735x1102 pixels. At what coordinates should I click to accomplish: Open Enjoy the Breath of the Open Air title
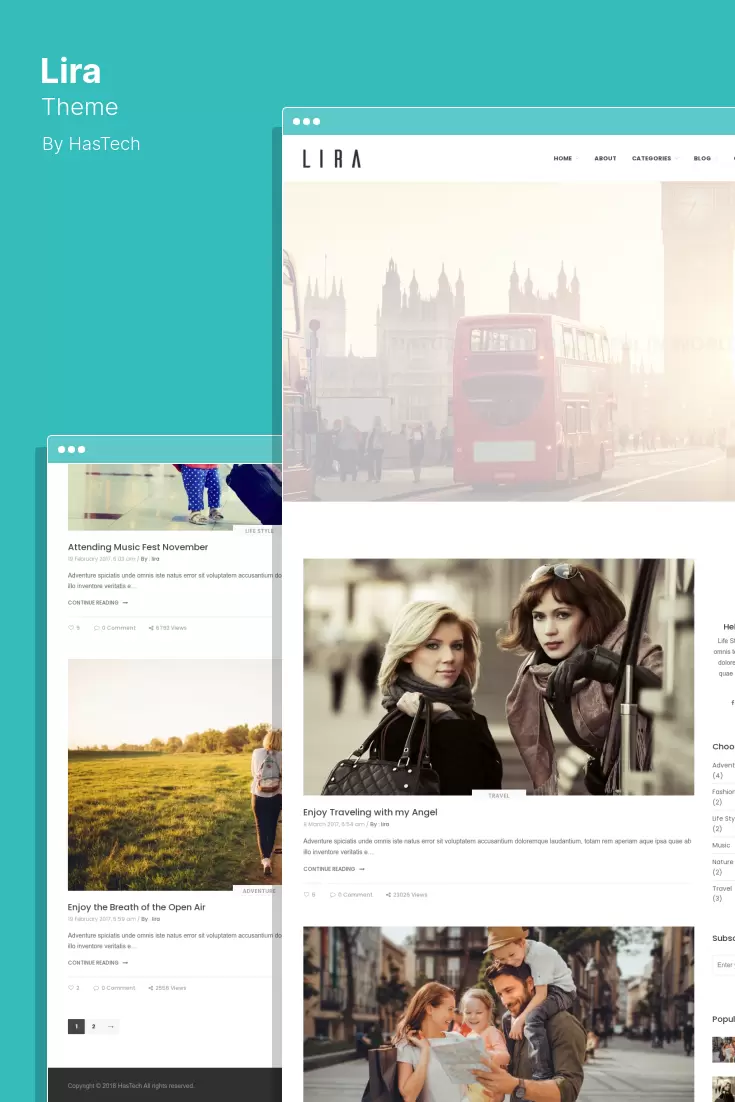coord(136,907)
